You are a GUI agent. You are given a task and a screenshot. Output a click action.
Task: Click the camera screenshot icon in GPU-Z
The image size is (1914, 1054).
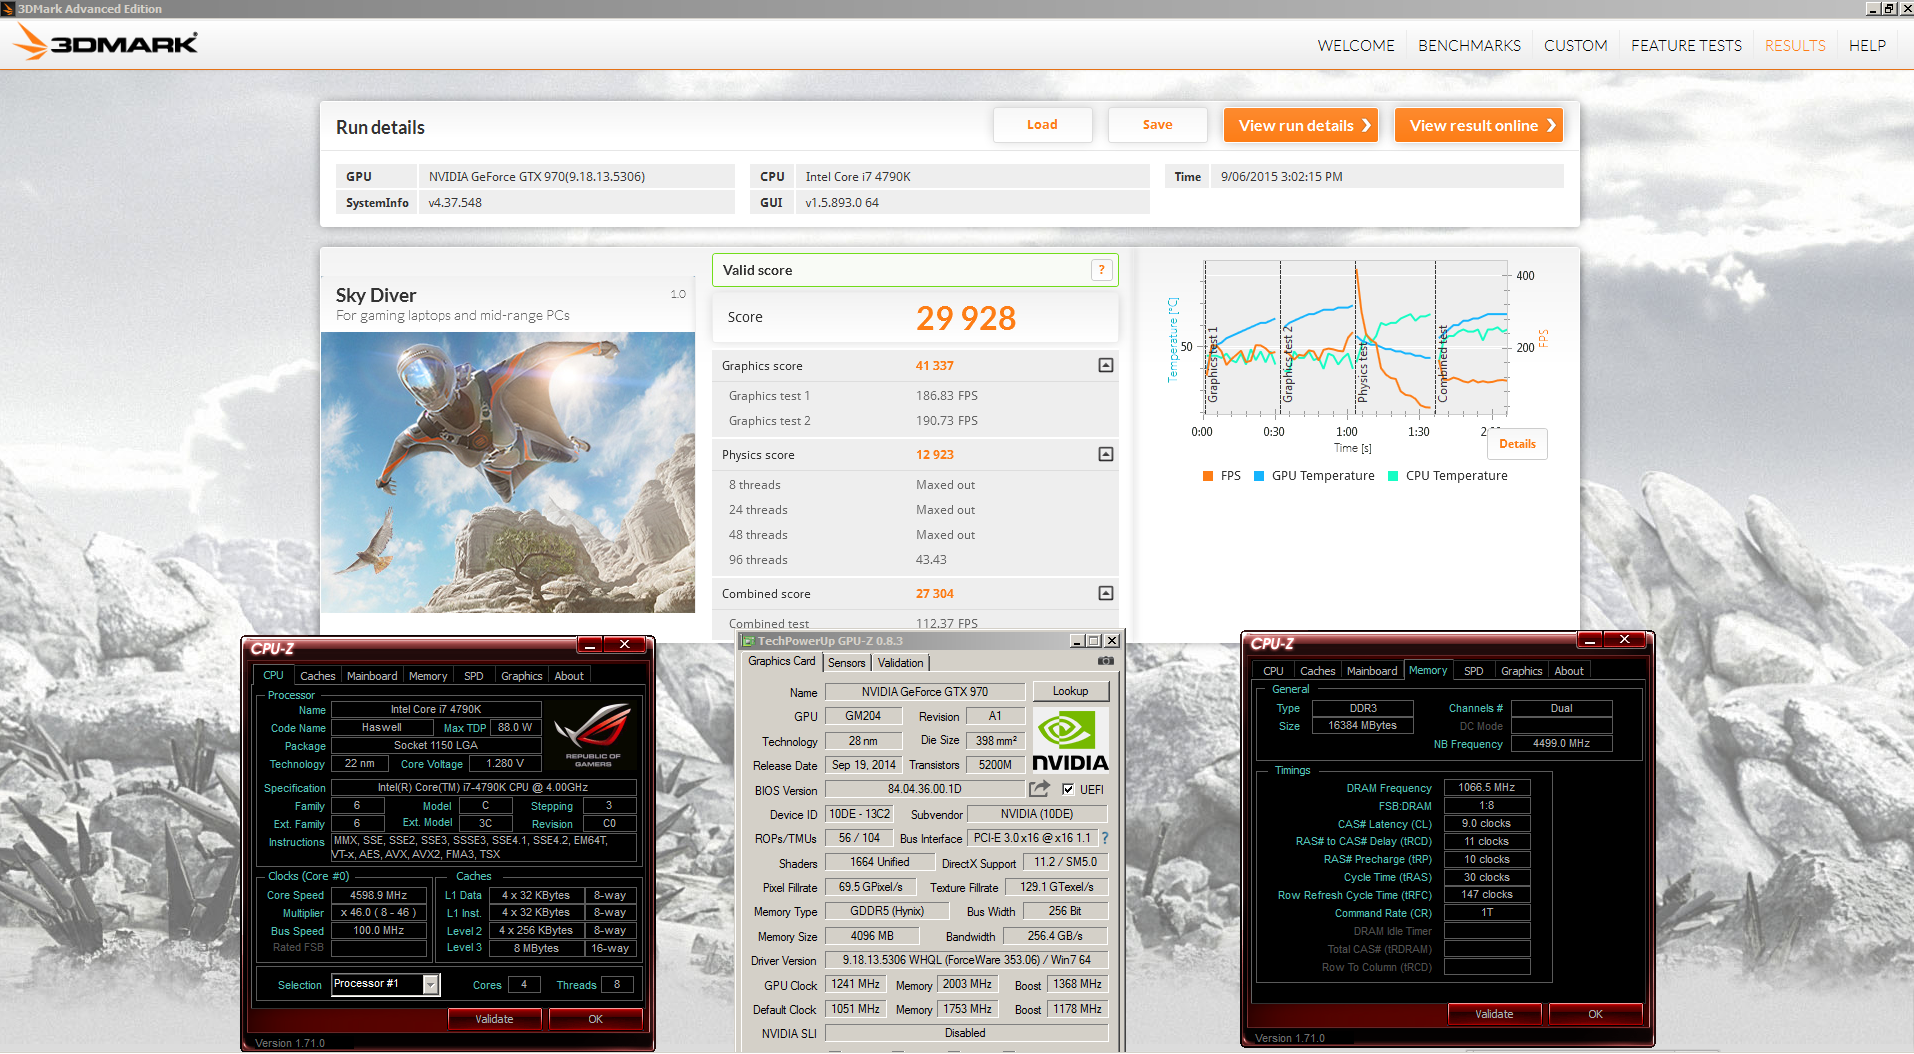click(1105, 661)
